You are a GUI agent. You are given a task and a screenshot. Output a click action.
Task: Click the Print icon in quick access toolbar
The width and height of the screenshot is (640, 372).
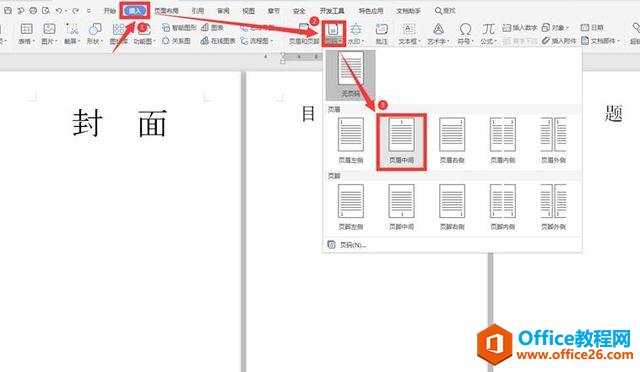coord(33,11)
